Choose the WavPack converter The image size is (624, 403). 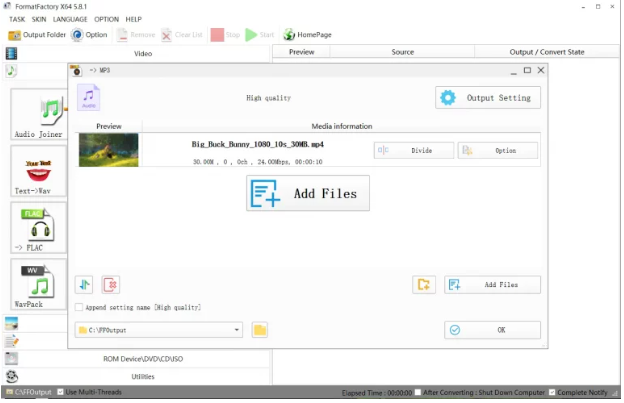(x=39, y=285)
